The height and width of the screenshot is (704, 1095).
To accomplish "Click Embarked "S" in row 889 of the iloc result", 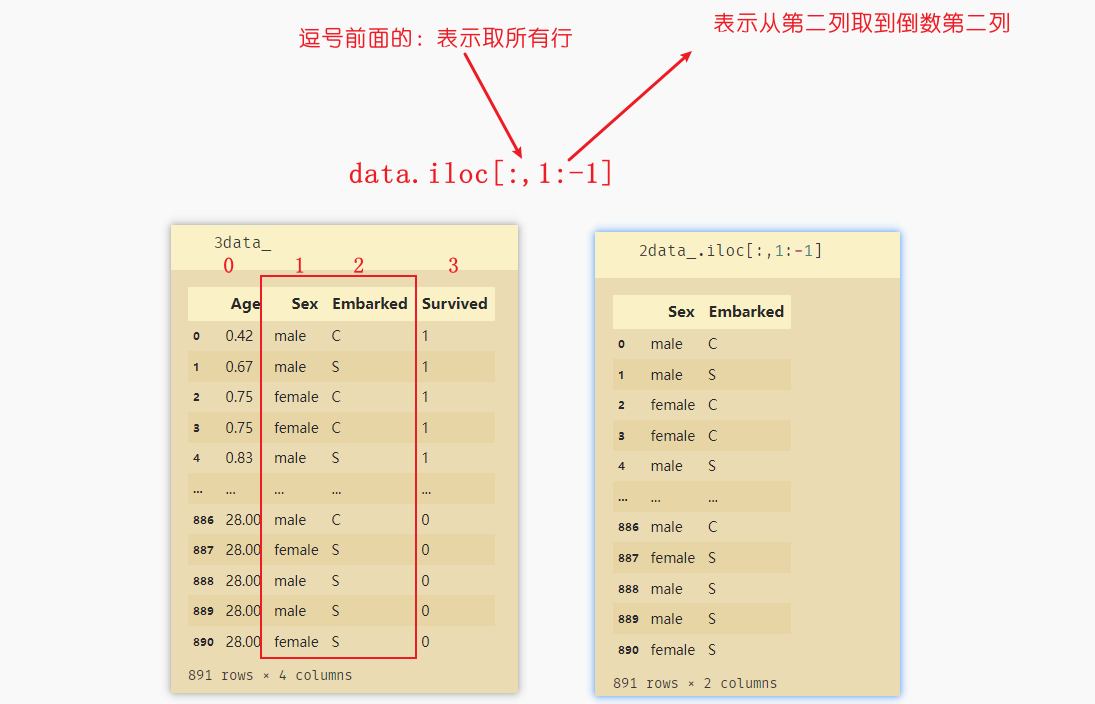I will 712,619.
